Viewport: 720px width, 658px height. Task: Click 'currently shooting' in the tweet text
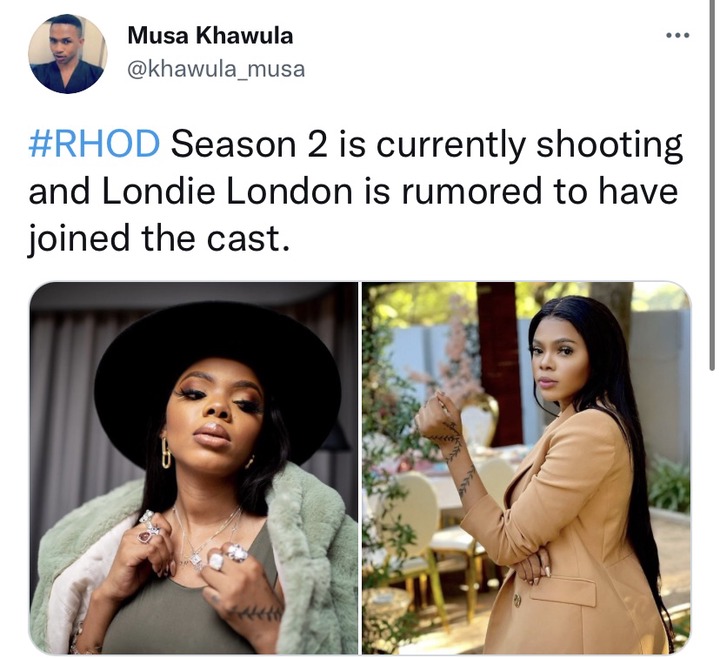click(x=529, y=146)
